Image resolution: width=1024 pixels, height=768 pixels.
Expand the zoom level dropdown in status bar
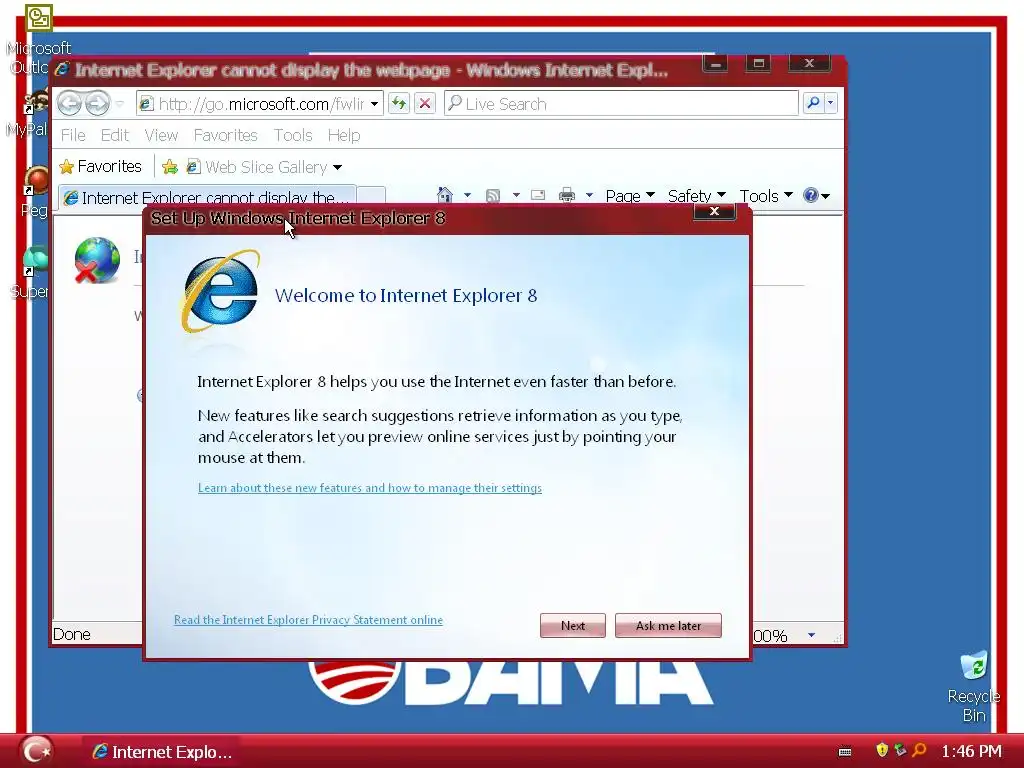pyautogui.click(x=811, y=635)
